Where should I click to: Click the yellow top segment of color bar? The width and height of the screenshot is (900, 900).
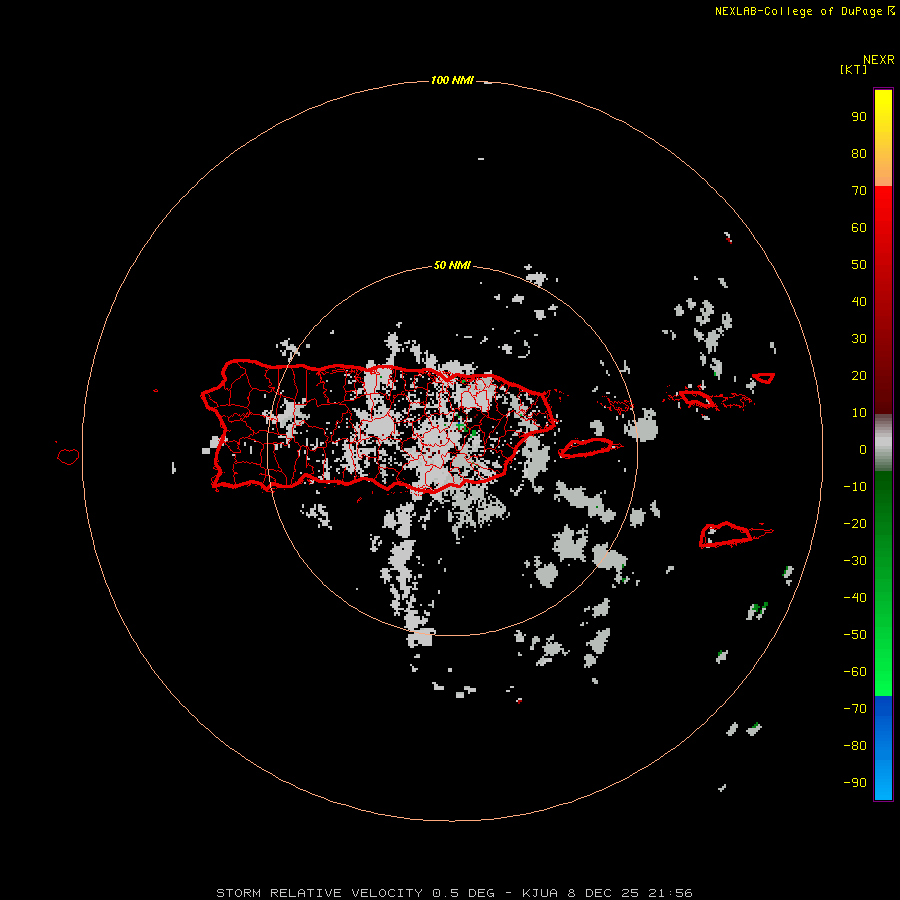click(x=883, y=138)
